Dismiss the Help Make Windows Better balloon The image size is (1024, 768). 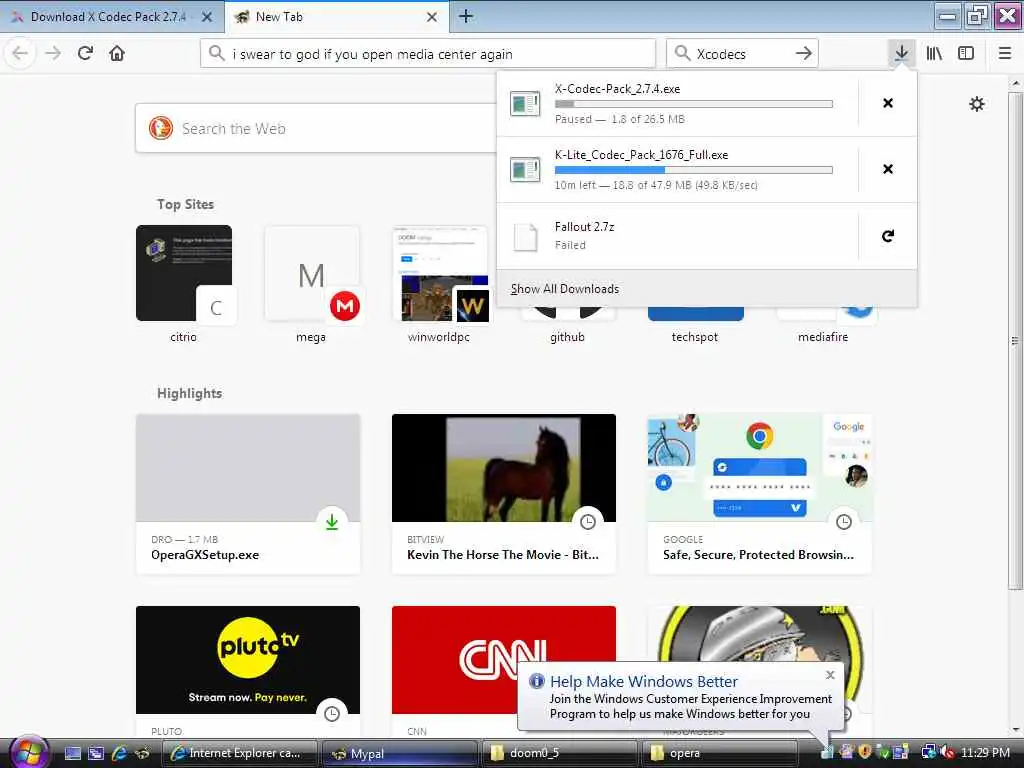(830, 675)
